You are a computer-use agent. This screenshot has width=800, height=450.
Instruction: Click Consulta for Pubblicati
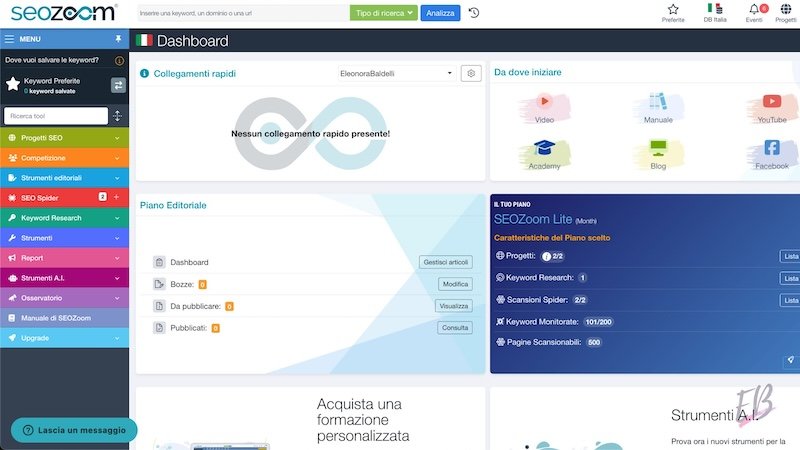(455, 328)
